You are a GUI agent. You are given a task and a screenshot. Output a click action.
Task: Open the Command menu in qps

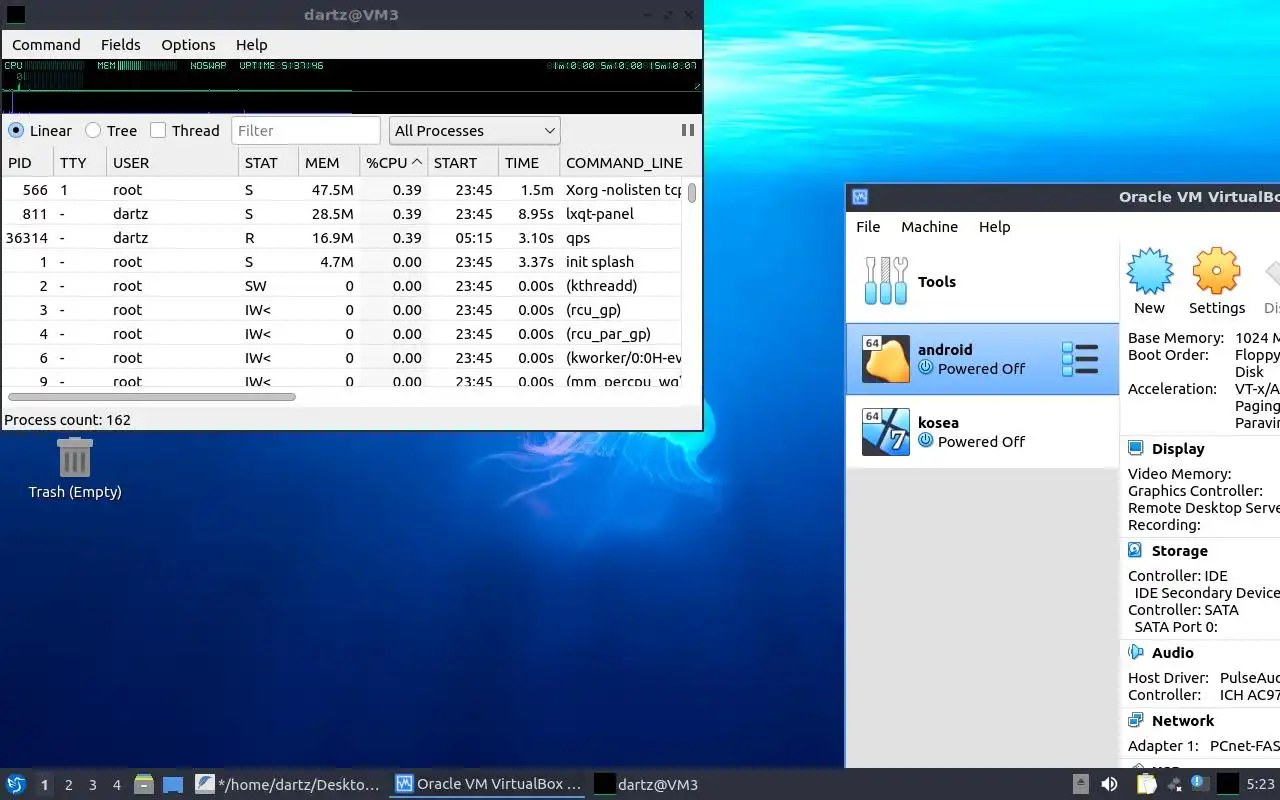click(46, 44)
